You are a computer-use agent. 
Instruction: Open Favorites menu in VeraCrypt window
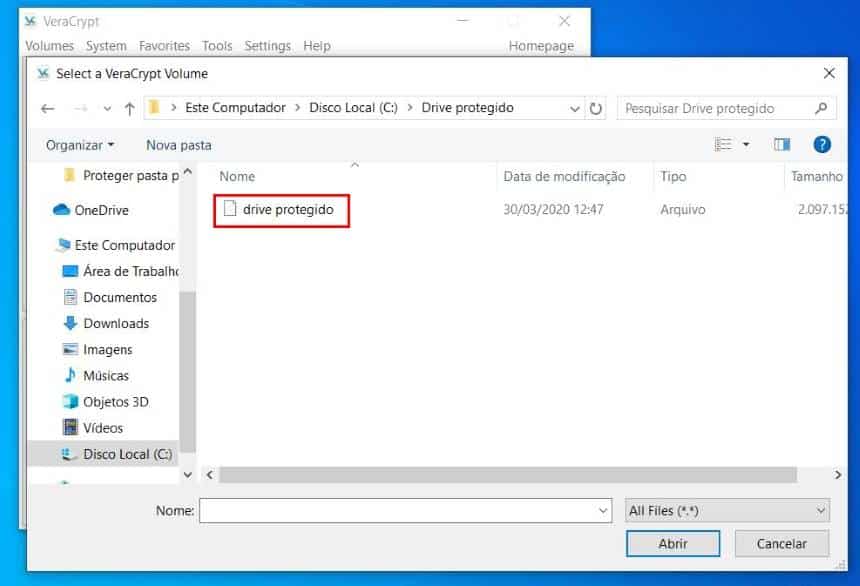[x=164, y=46]
